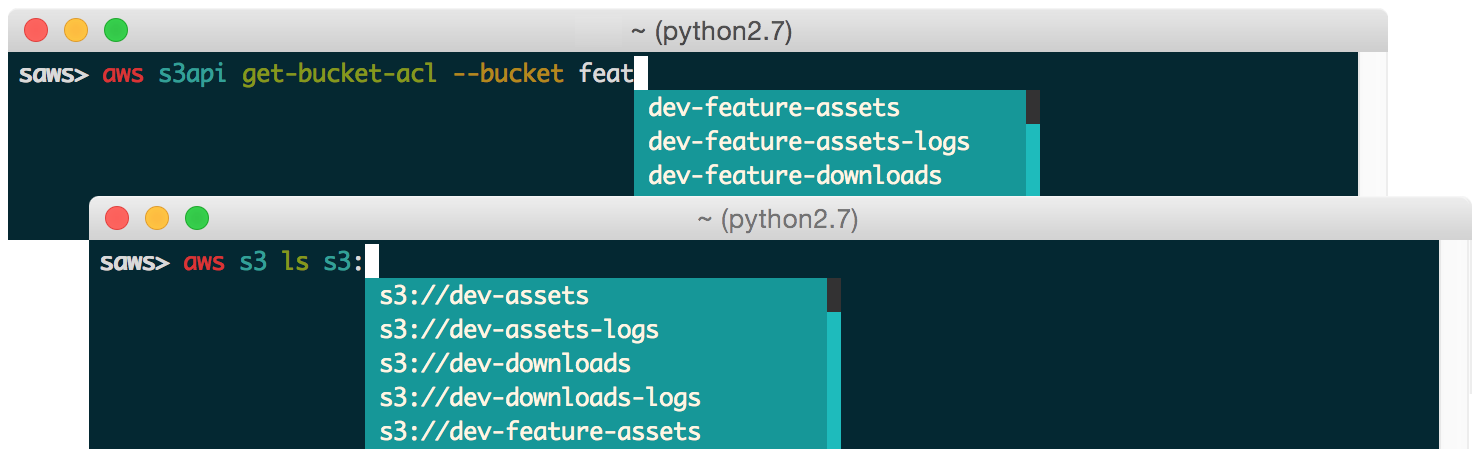Click 's3api' in the back window command
This screenshot has width=1482, height=466.
click(x=192, y=74)
